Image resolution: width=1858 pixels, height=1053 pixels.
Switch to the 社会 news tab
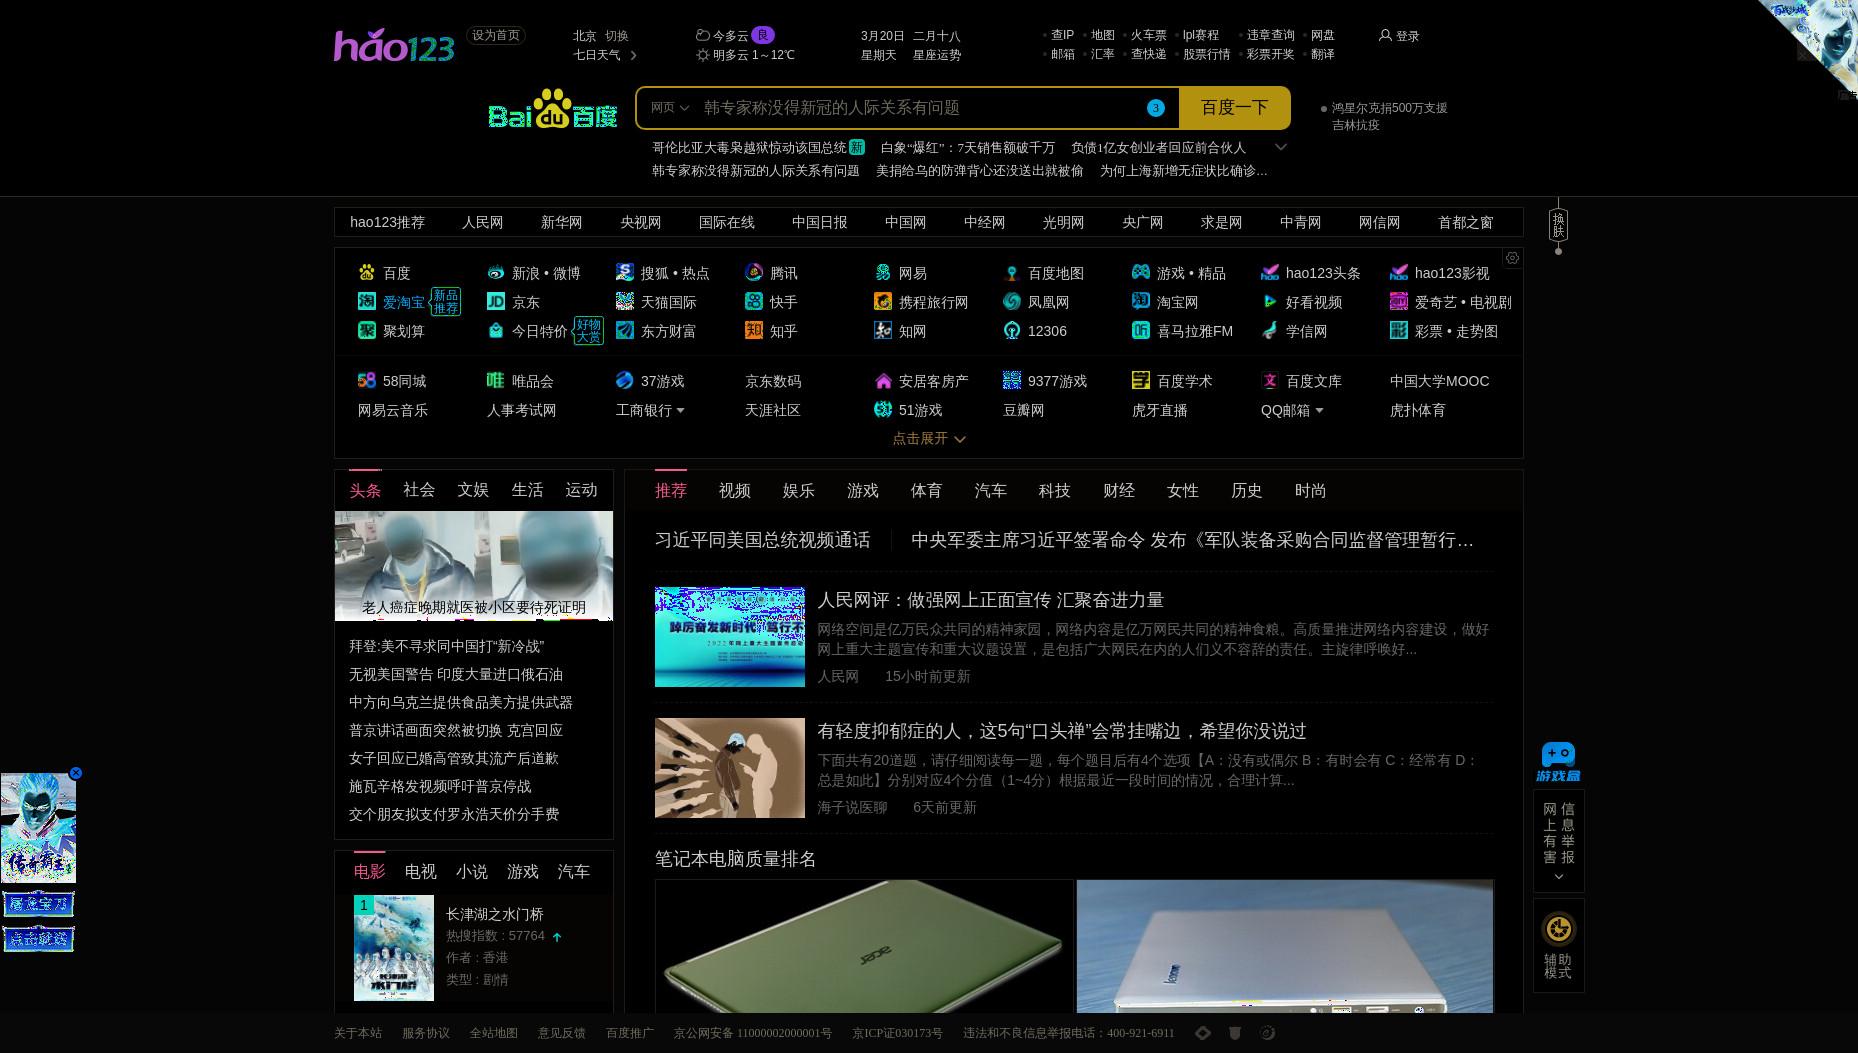[x=419, y=489]
